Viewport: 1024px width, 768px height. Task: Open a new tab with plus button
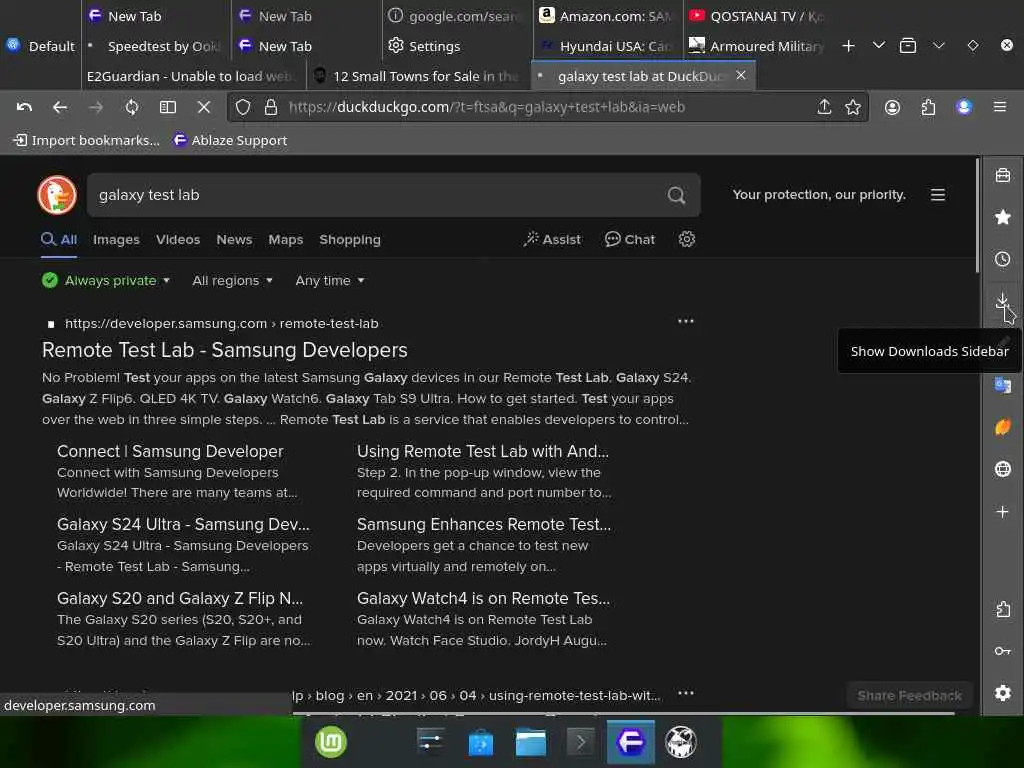(x=848, y=46)
